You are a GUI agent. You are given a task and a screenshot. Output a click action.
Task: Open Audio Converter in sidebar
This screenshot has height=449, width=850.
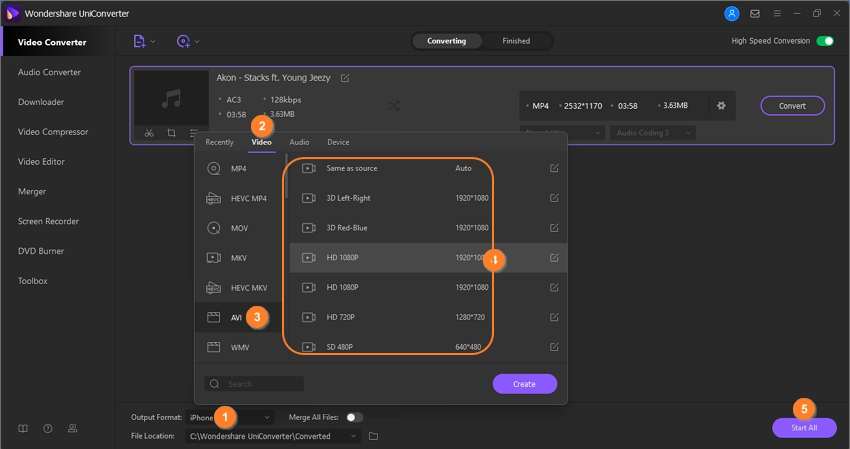pyautogui.click(x=49, y=72)
